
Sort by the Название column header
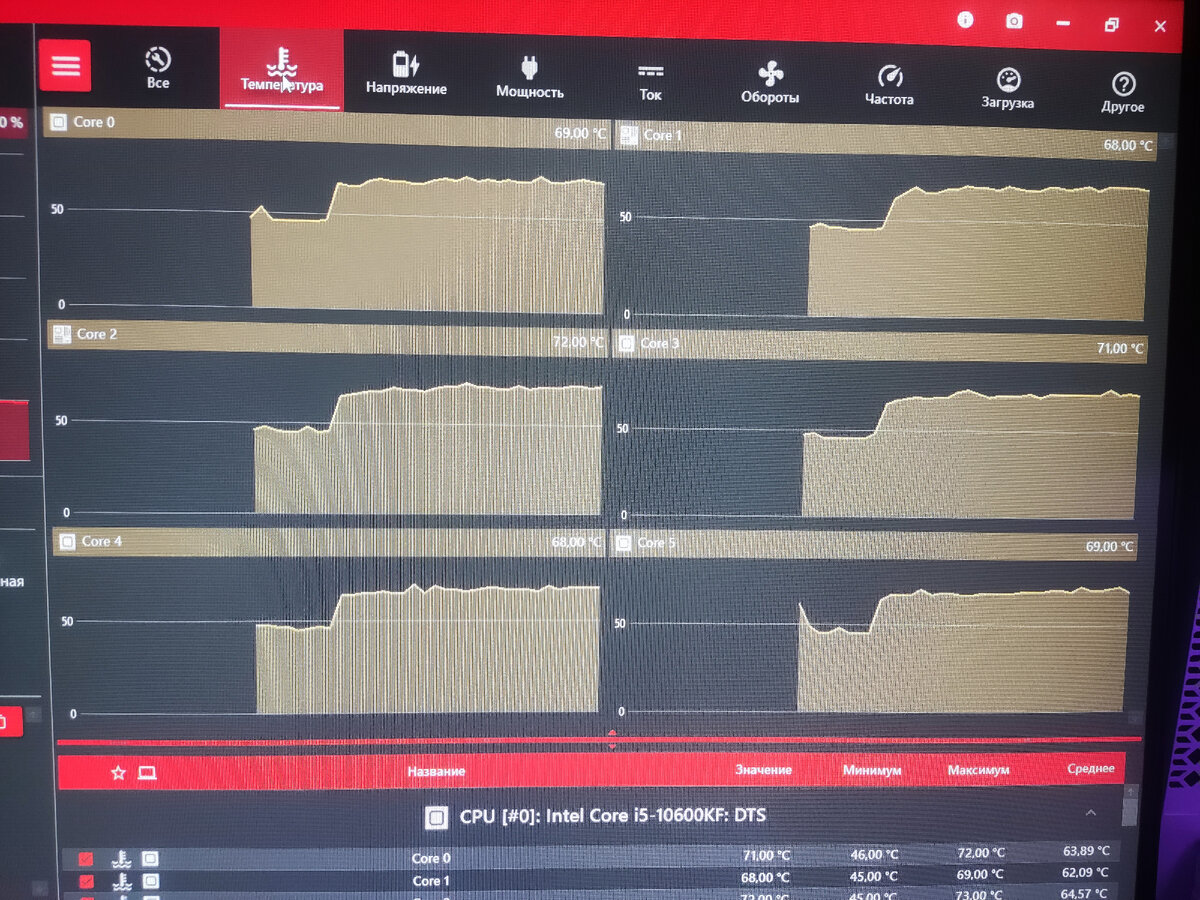tap(436, 771)
